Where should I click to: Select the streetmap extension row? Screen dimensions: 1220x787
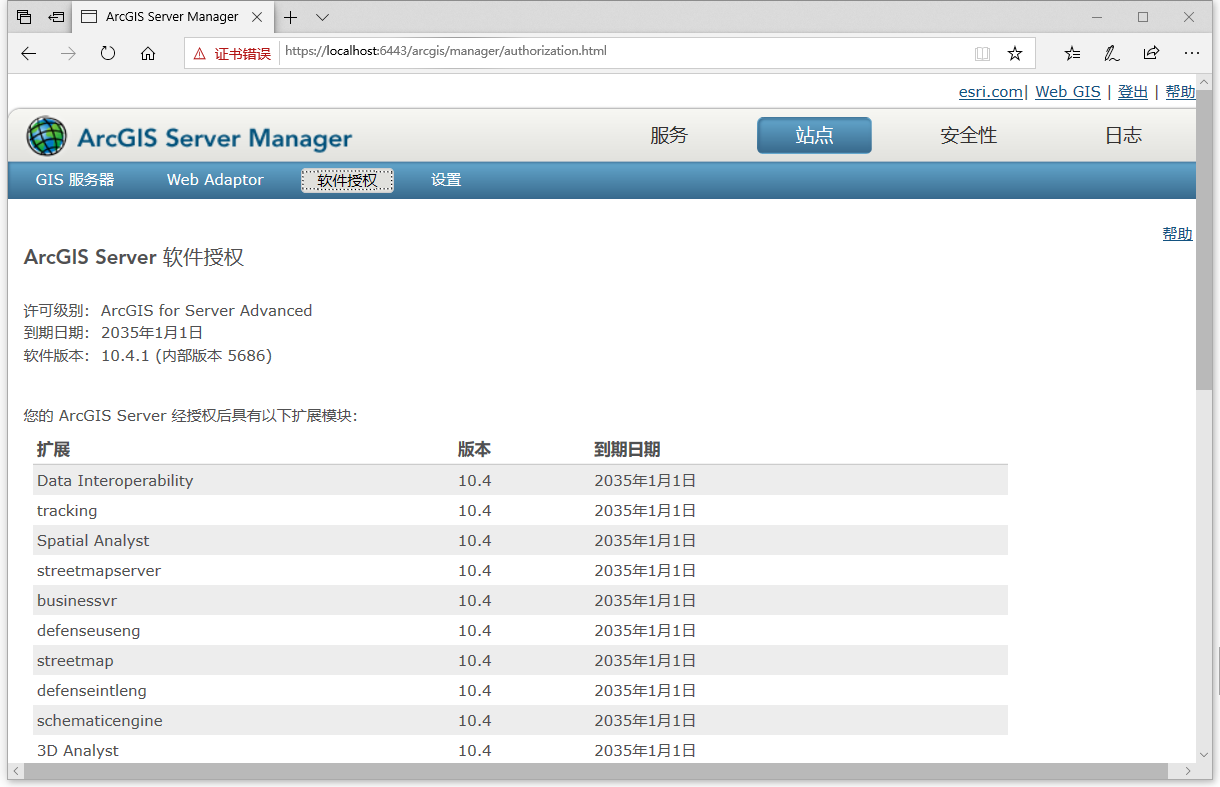[520, 660]
